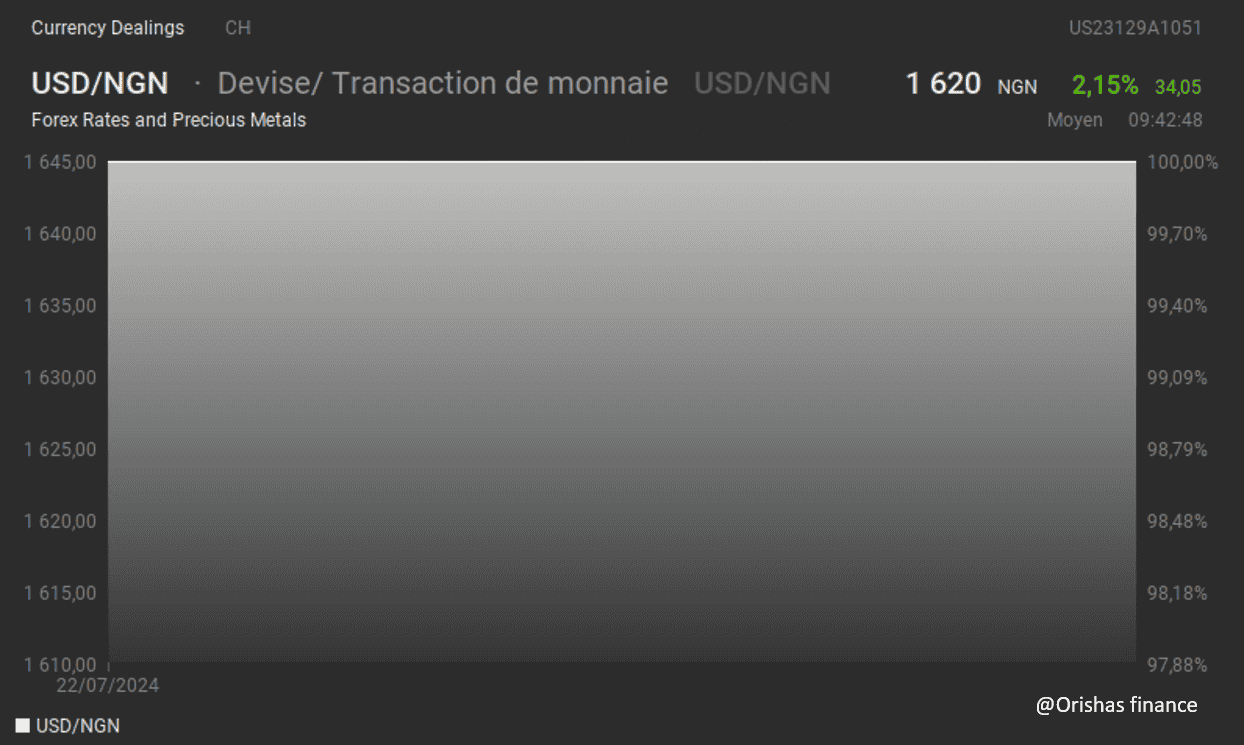Click the grey USD/NGN symbol label
Viewport: 1244px width, 745px height.
[x=763, y=83]
